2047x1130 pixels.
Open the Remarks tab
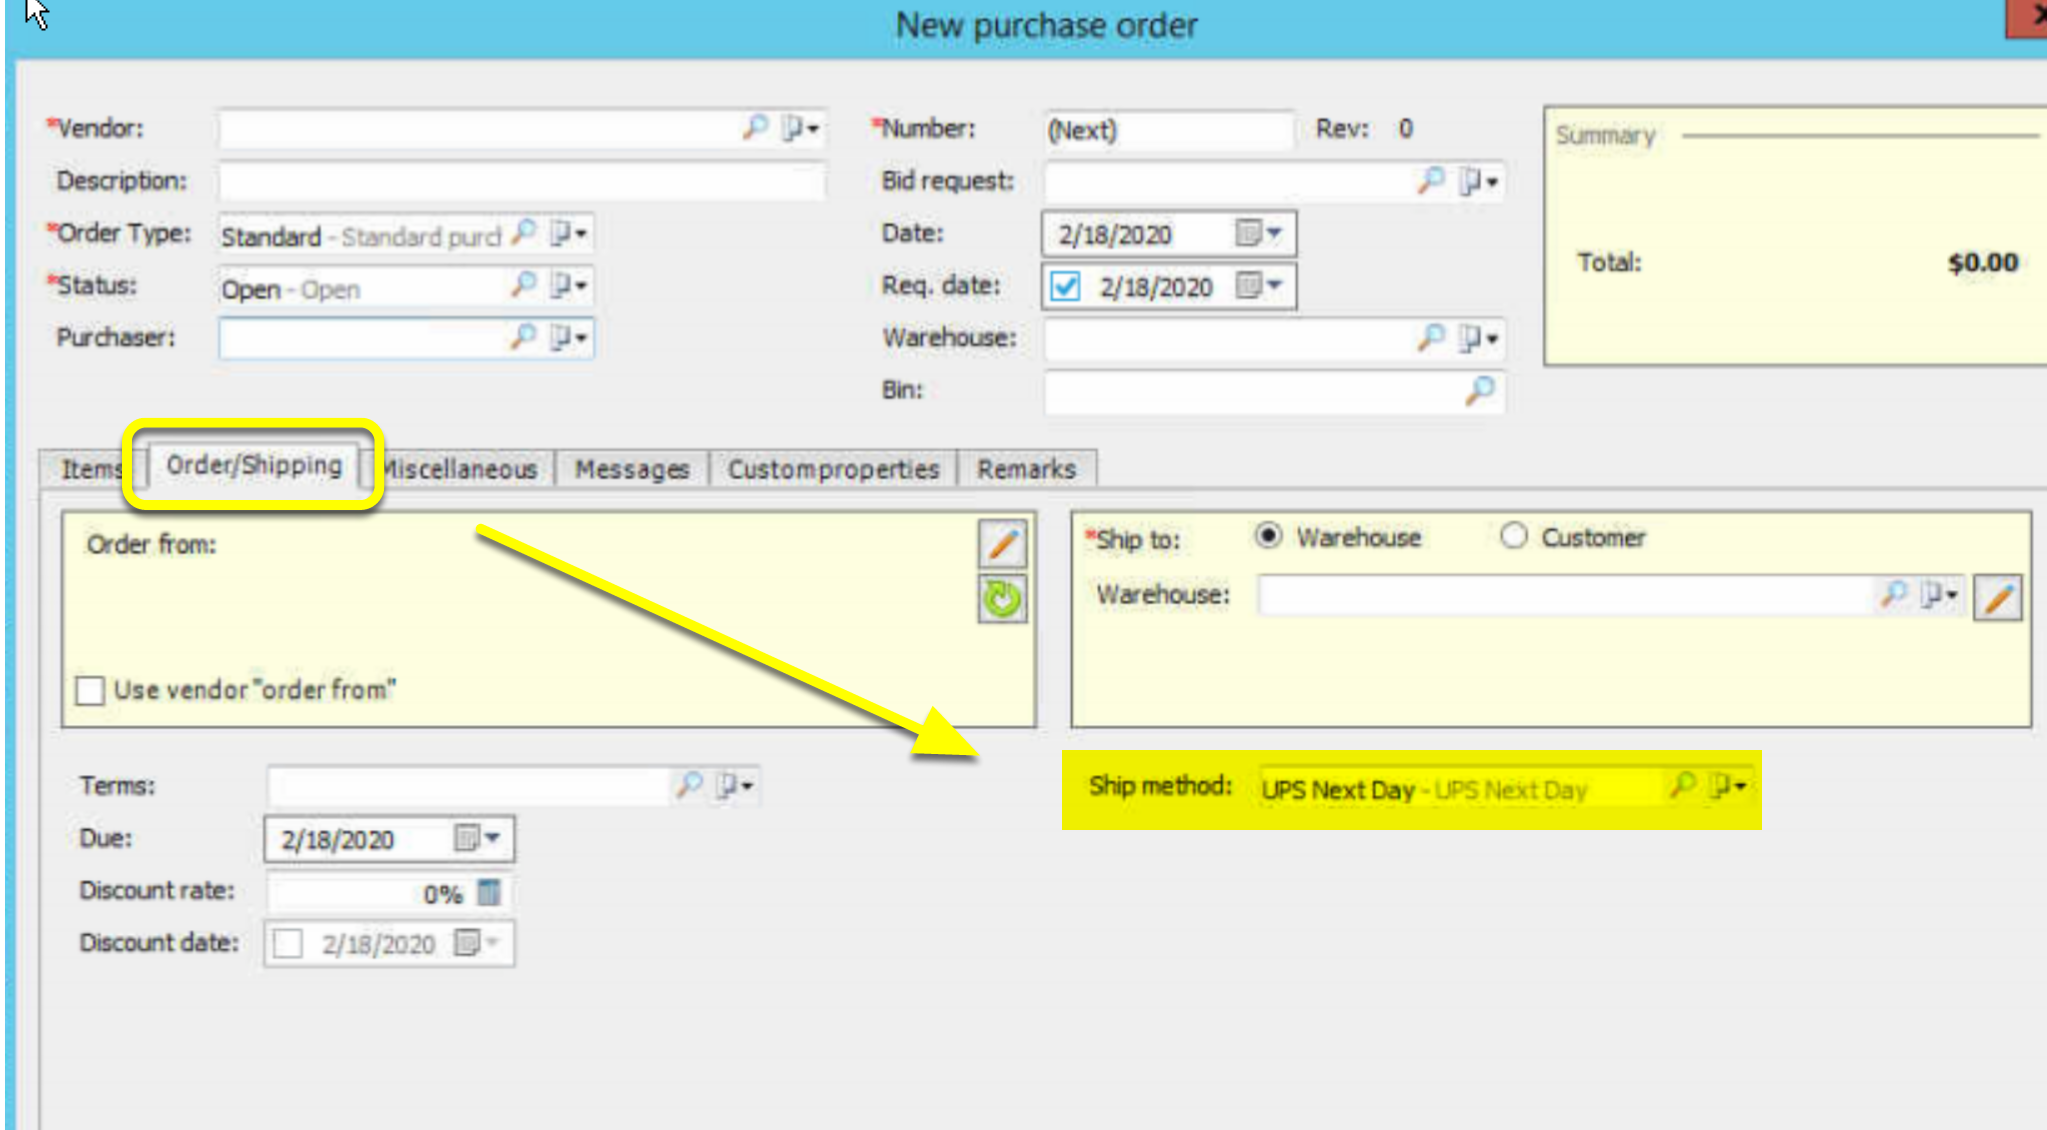(1027, 469)
